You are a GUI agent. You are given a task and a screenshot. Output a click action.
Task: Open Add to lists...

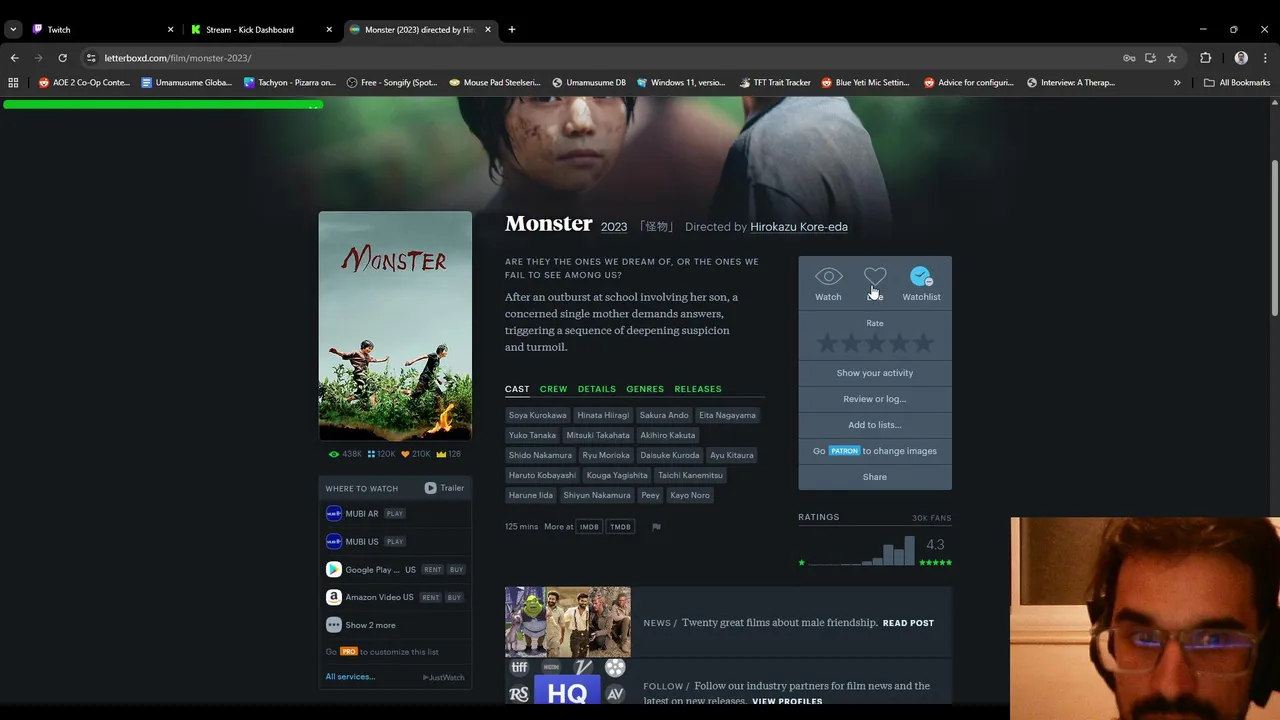(x=875, y=425)
